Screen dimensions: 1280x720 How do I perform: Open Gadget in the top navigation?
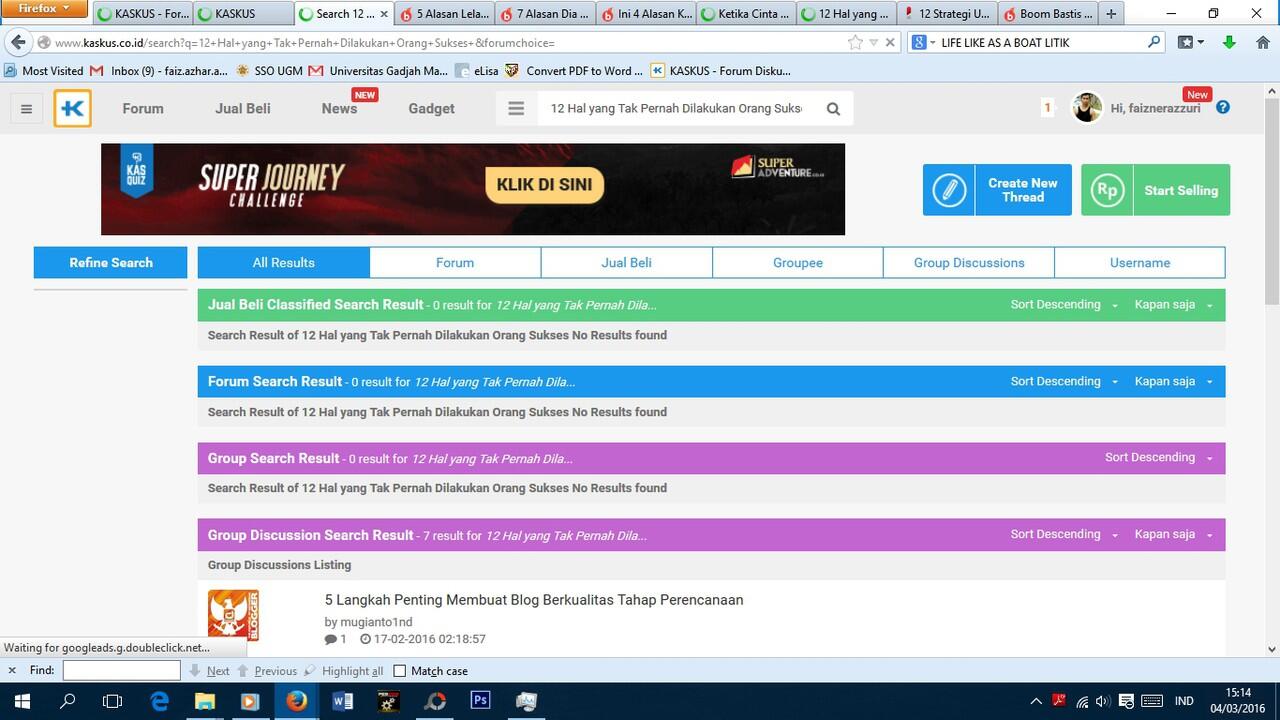click(x=431, y=109)
